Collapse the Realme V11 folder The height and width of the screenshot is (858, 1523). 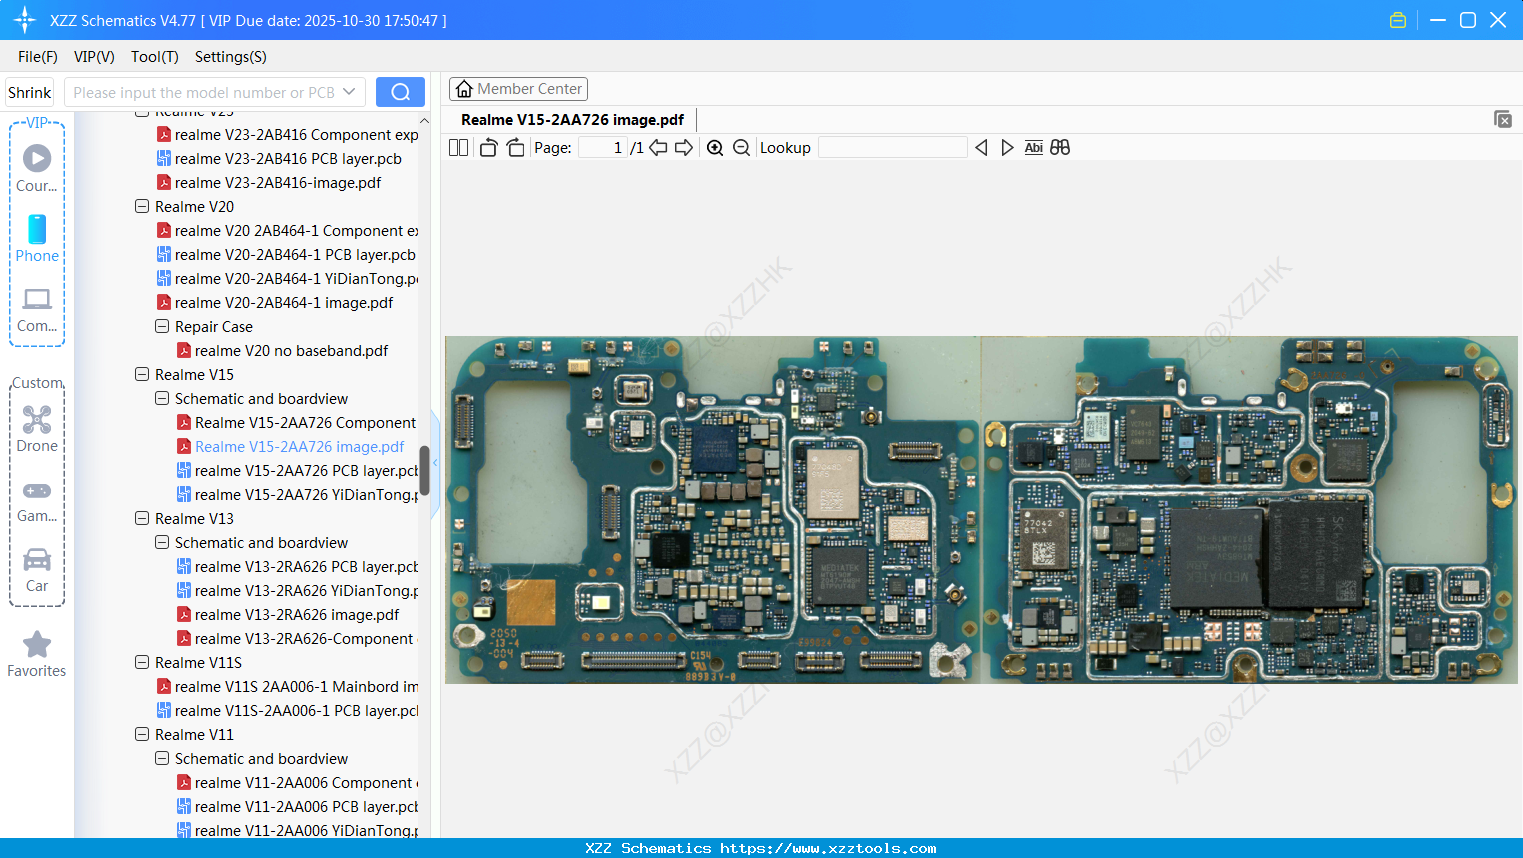pyautogui.click(x=142, y=734)
